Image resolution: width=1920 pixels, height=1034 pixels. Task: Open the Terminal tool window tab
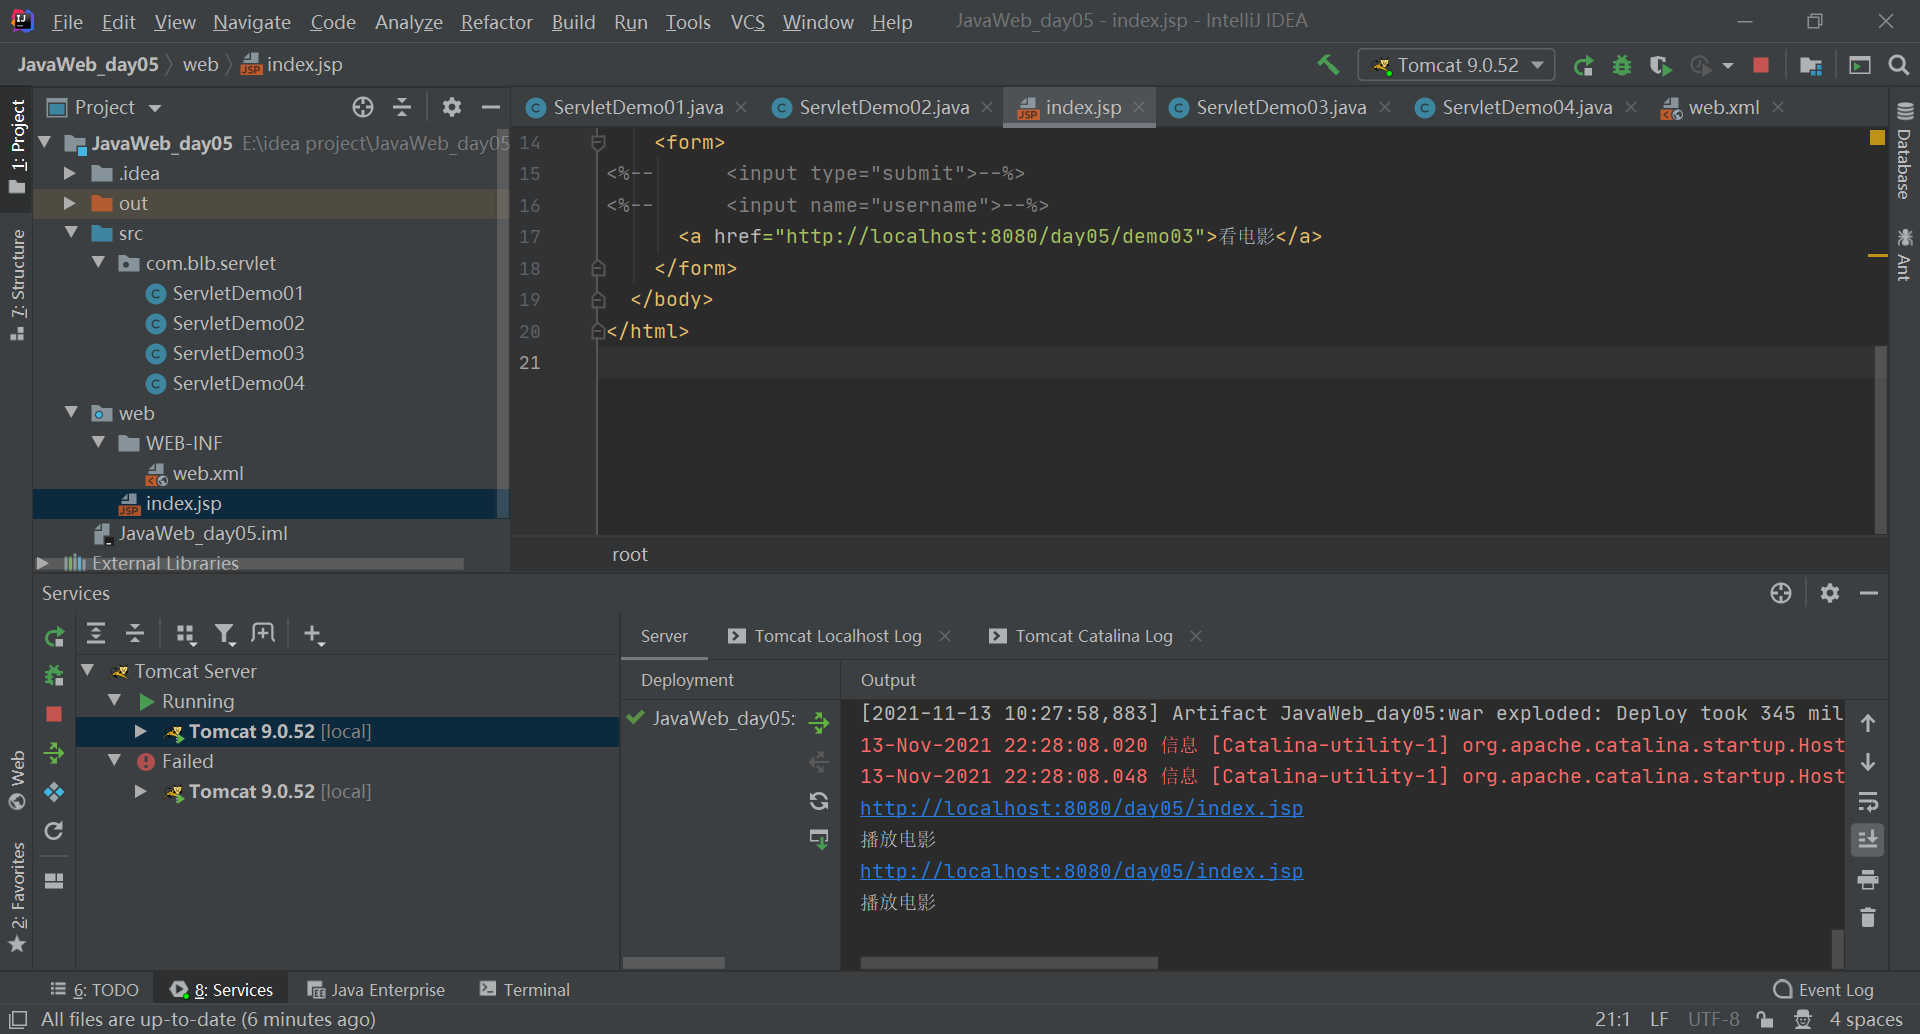point(525,989)
